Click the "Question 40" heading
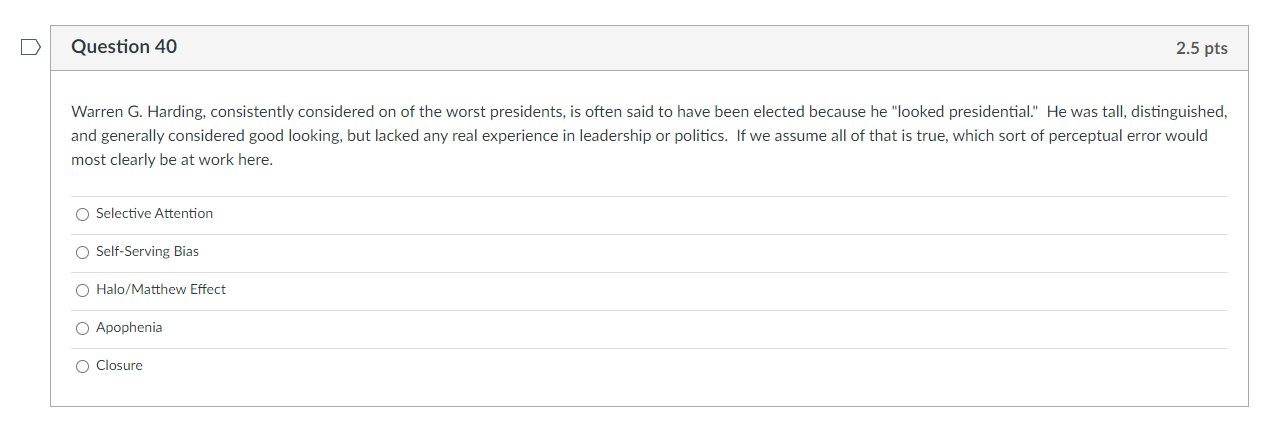Image resolution: width=1277 pixels, height=427 pixels. click(124, 47)
